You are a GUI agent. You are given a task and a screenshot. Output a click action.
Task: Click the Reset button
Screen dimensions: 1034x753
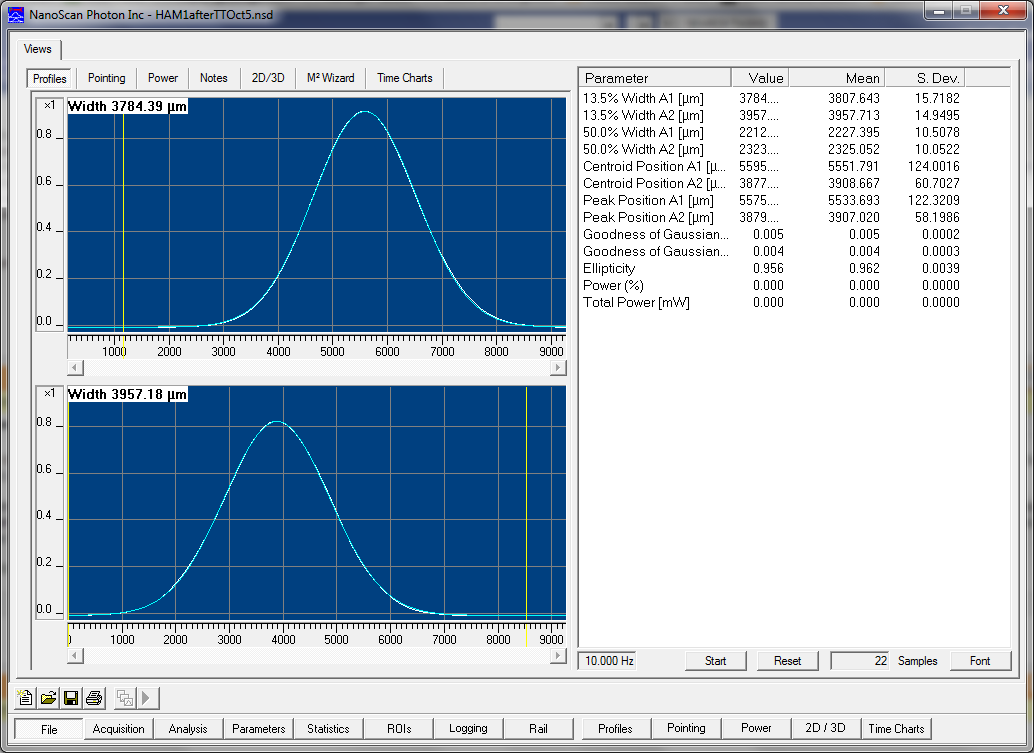pos(787,661)
